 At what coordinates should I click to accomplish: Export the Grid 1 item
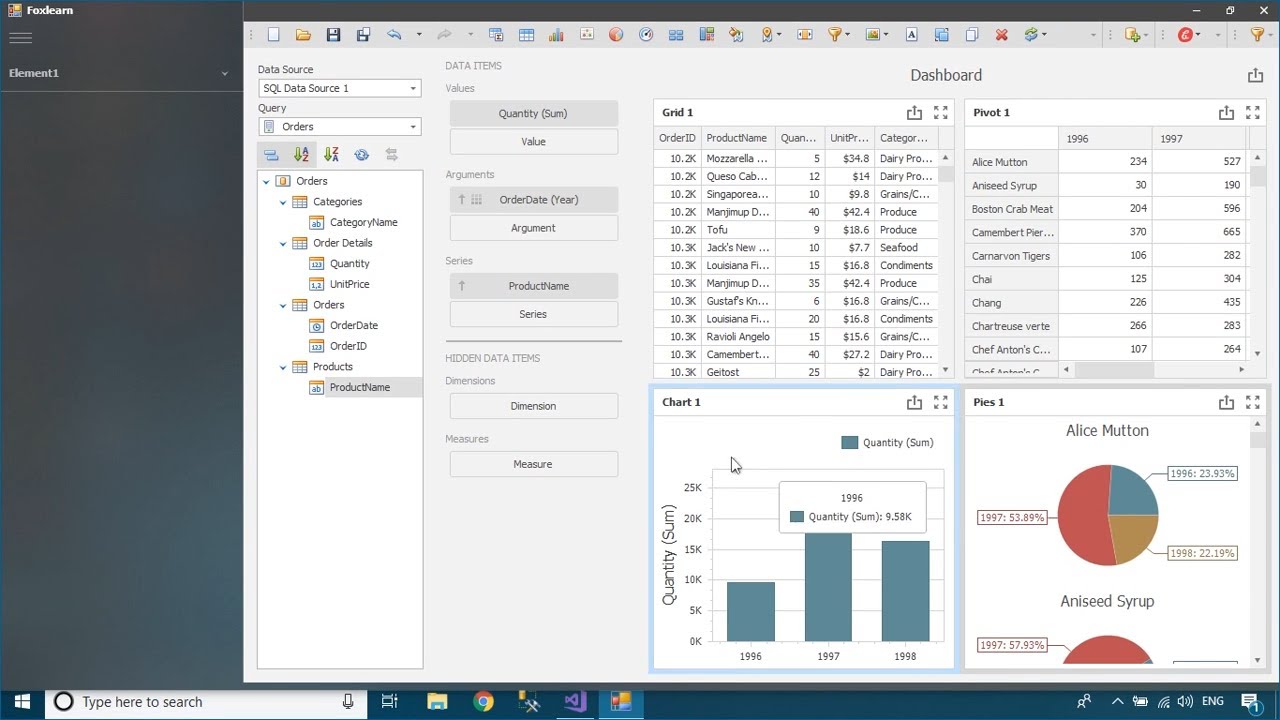pyautogui.click(x=914, y=113)
